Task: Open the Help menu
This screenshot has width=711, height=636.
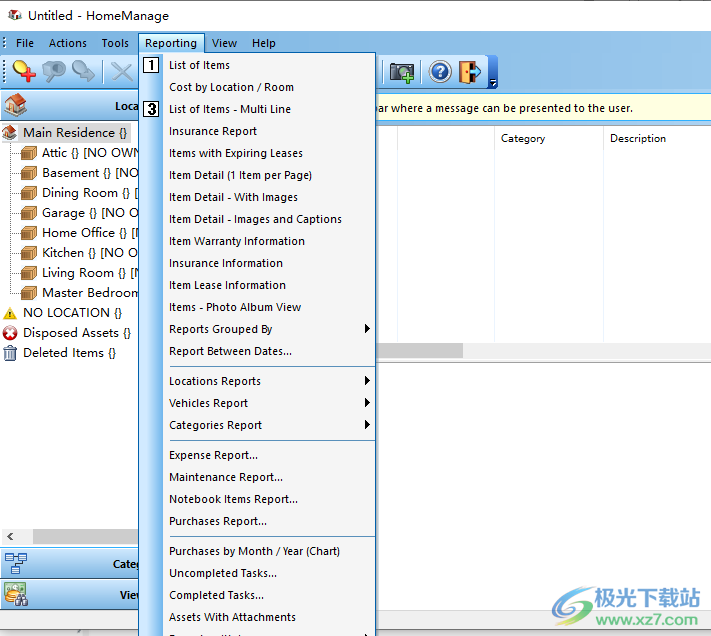Action: [x=263, y=43]
